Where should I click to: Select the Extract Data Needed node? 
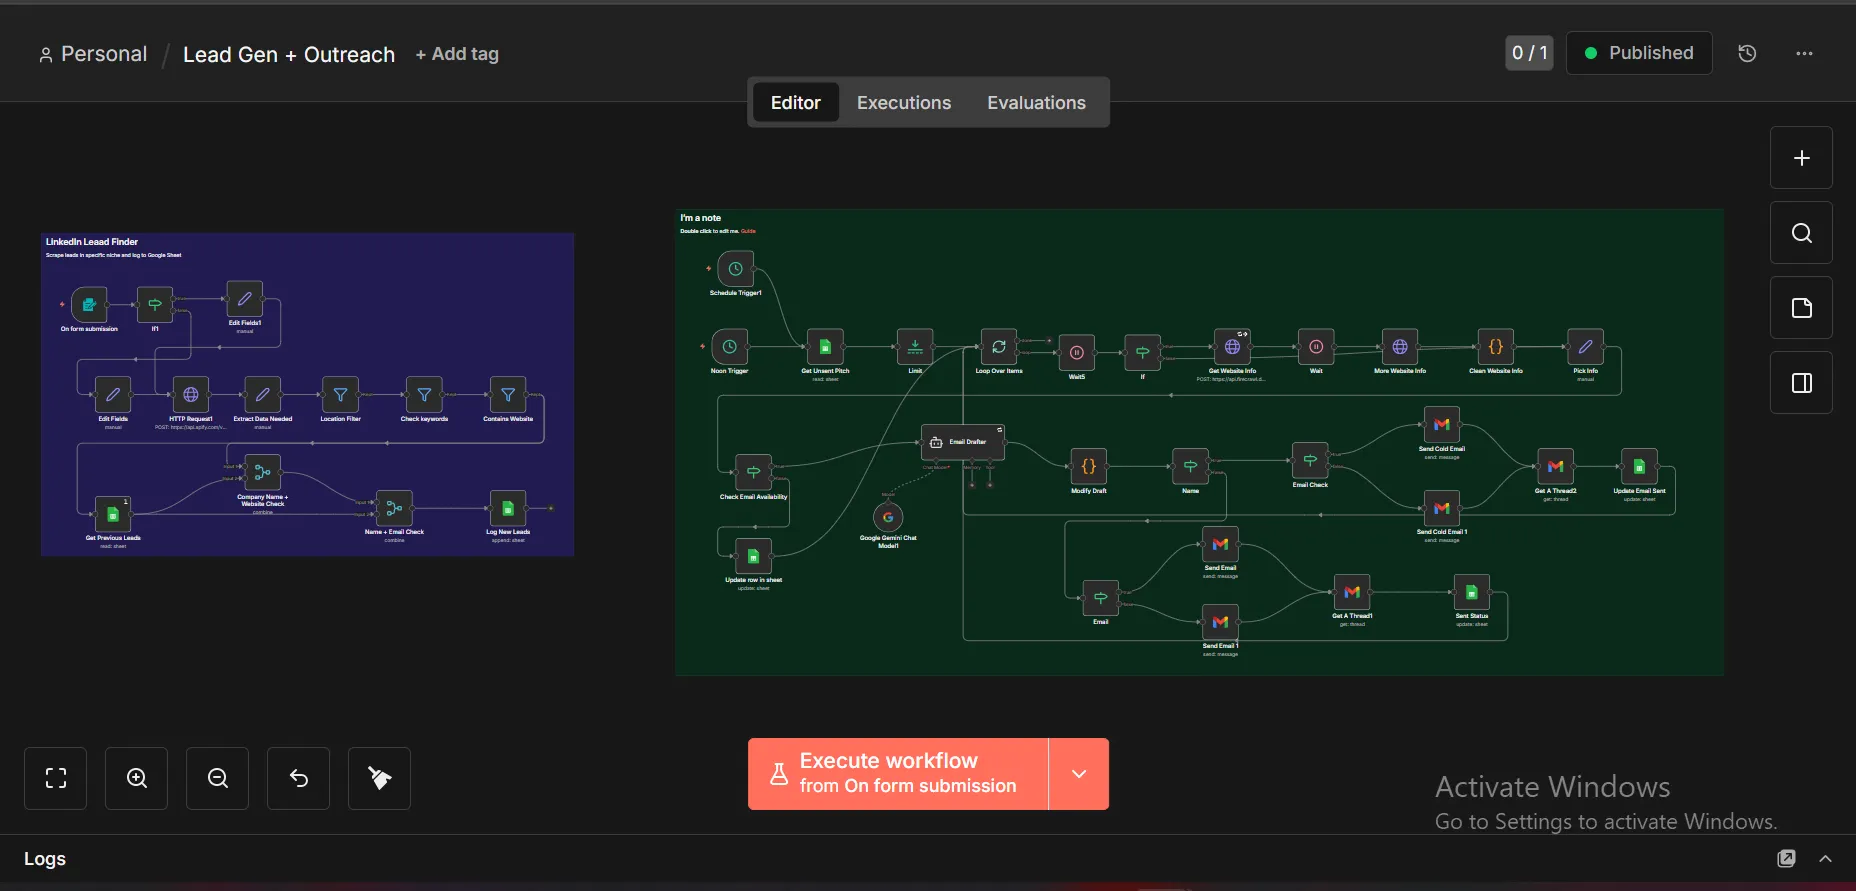pos(262,395)
